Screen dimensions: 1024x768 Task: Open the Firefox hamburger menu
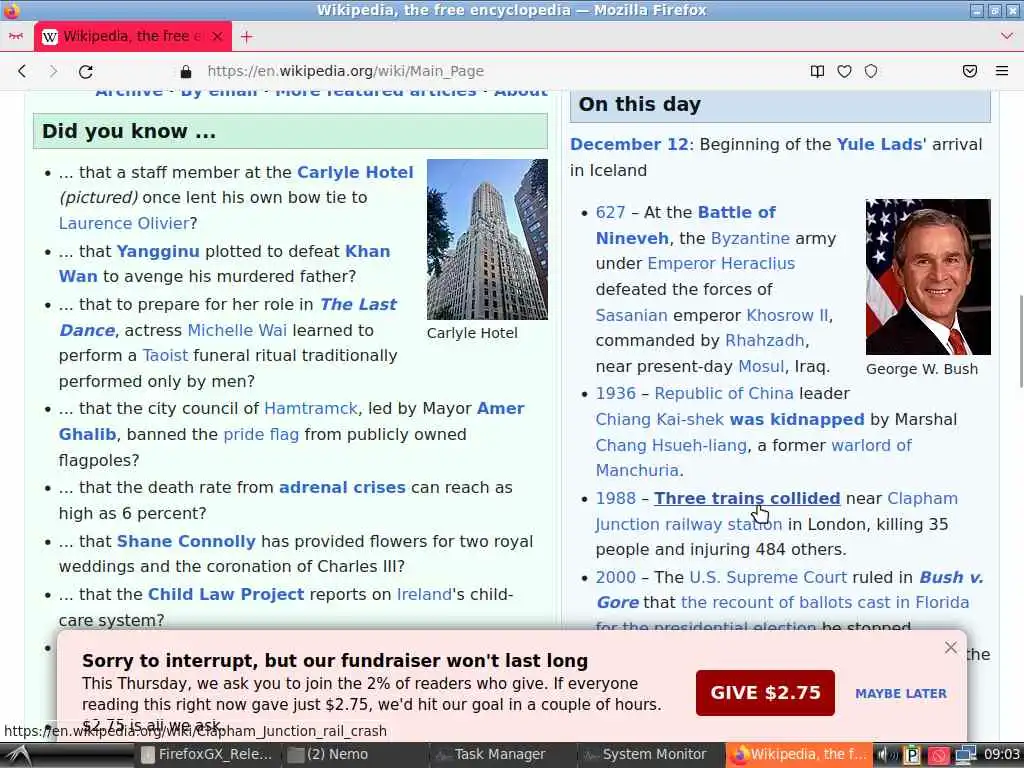[x=1002, y=71]
